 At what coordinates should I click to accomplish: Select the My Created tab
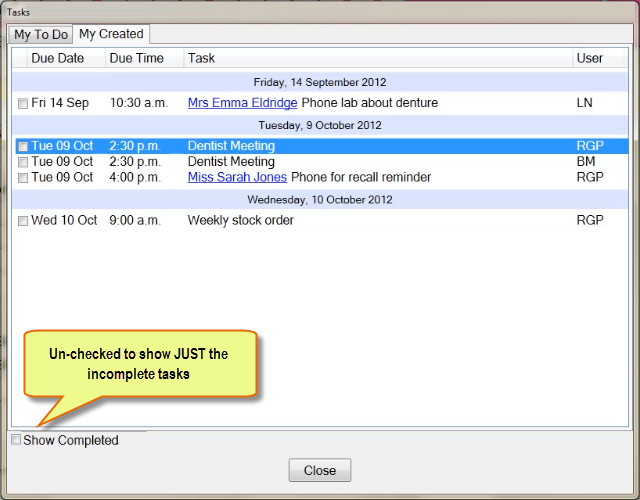111,34
